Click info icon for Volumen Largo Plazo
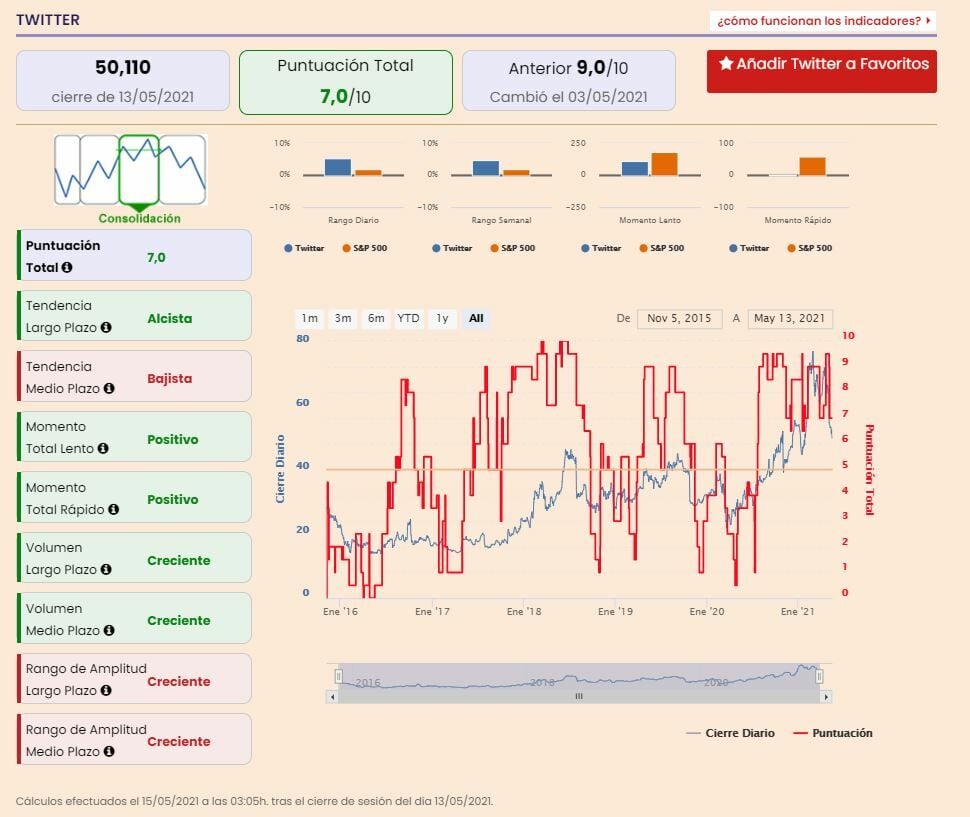This screenshot has width=970, height=817. click(106, 569)
